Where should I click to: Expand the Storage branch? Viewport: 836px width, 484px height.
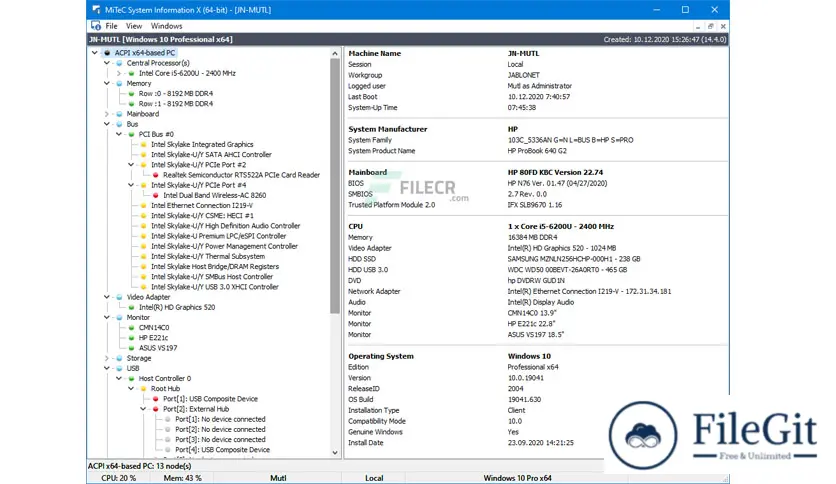tap(107, 358)
